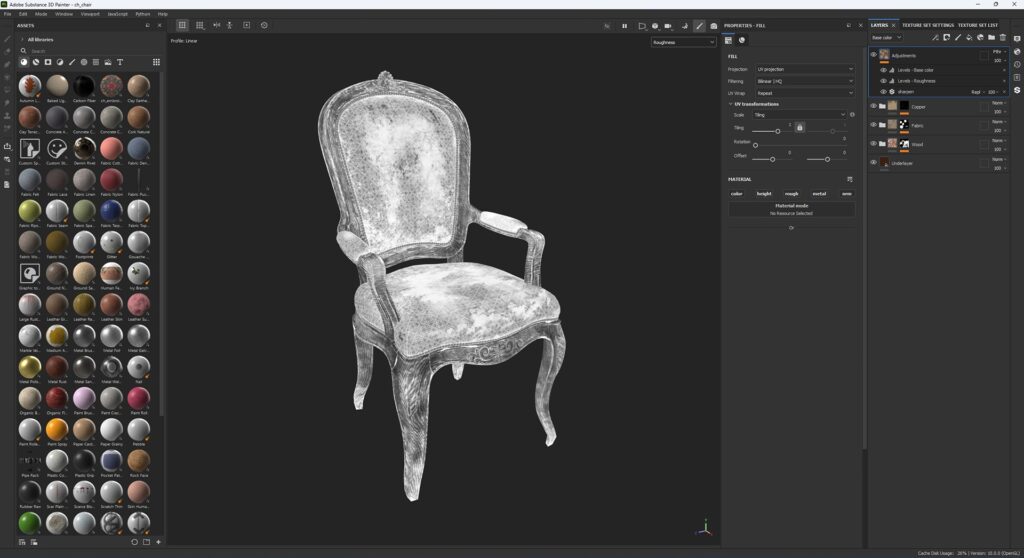
Task: Toggle the rough material channel button
Action: coord(792,194)
